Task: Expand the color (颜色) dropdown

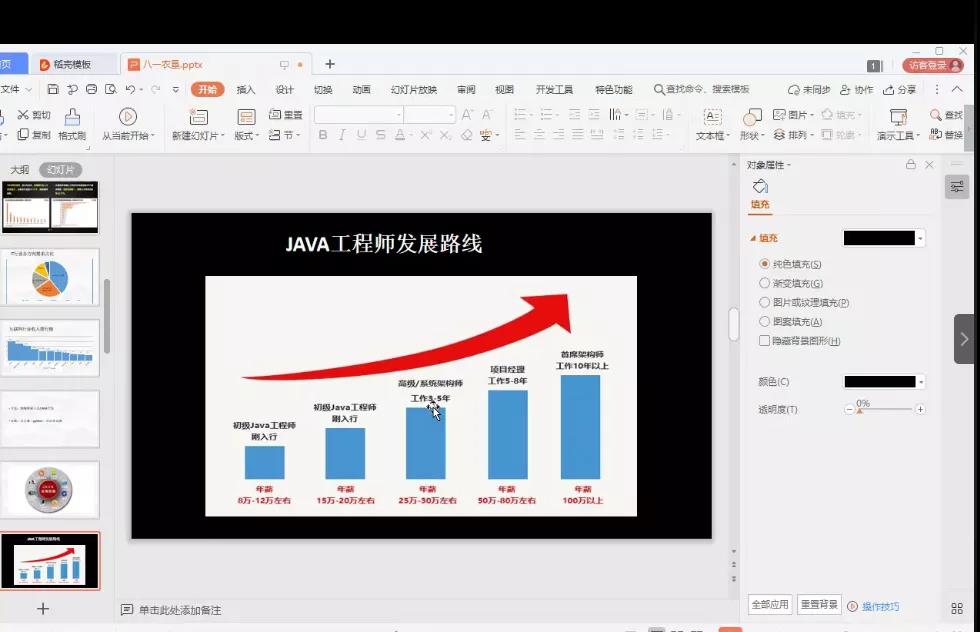Action: (x=921, y=382)
